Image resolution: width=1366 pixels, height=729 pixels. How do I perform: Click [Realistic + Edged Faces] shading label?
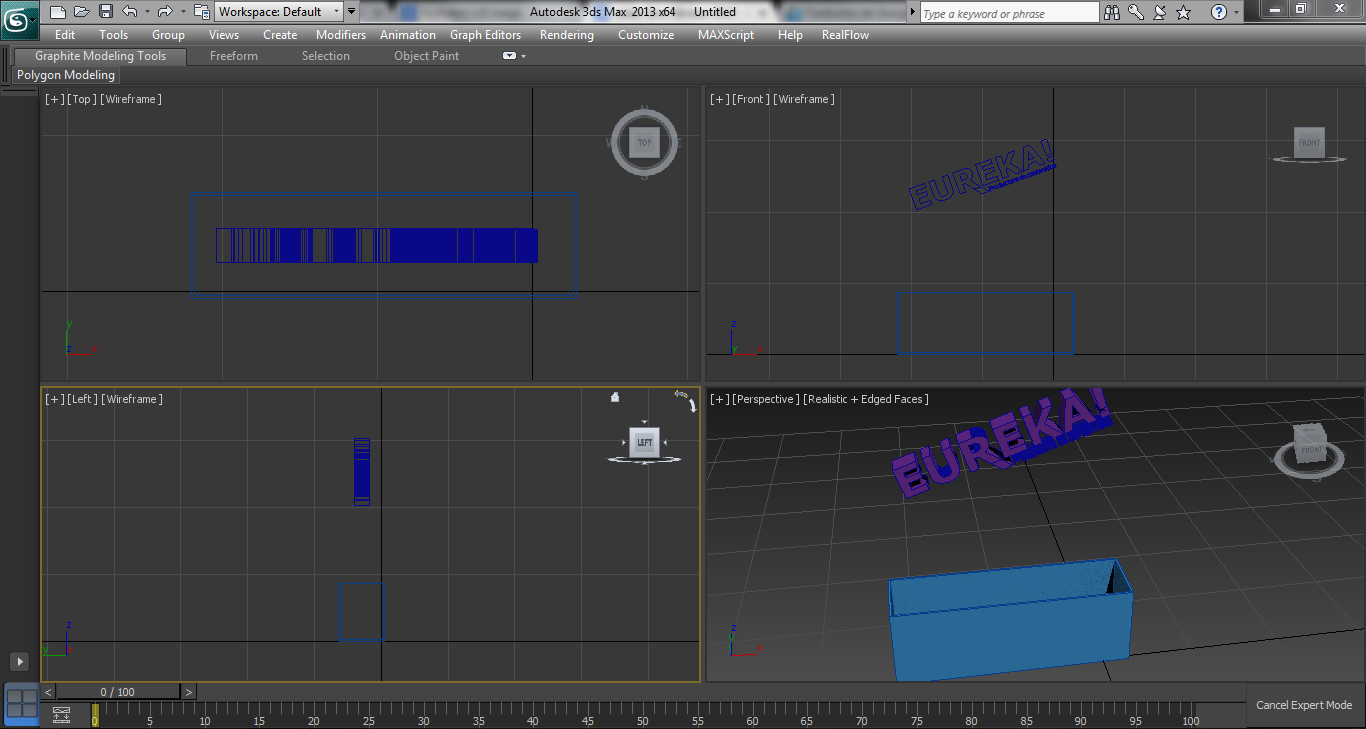pyautogui.click(x=866, y=399)
